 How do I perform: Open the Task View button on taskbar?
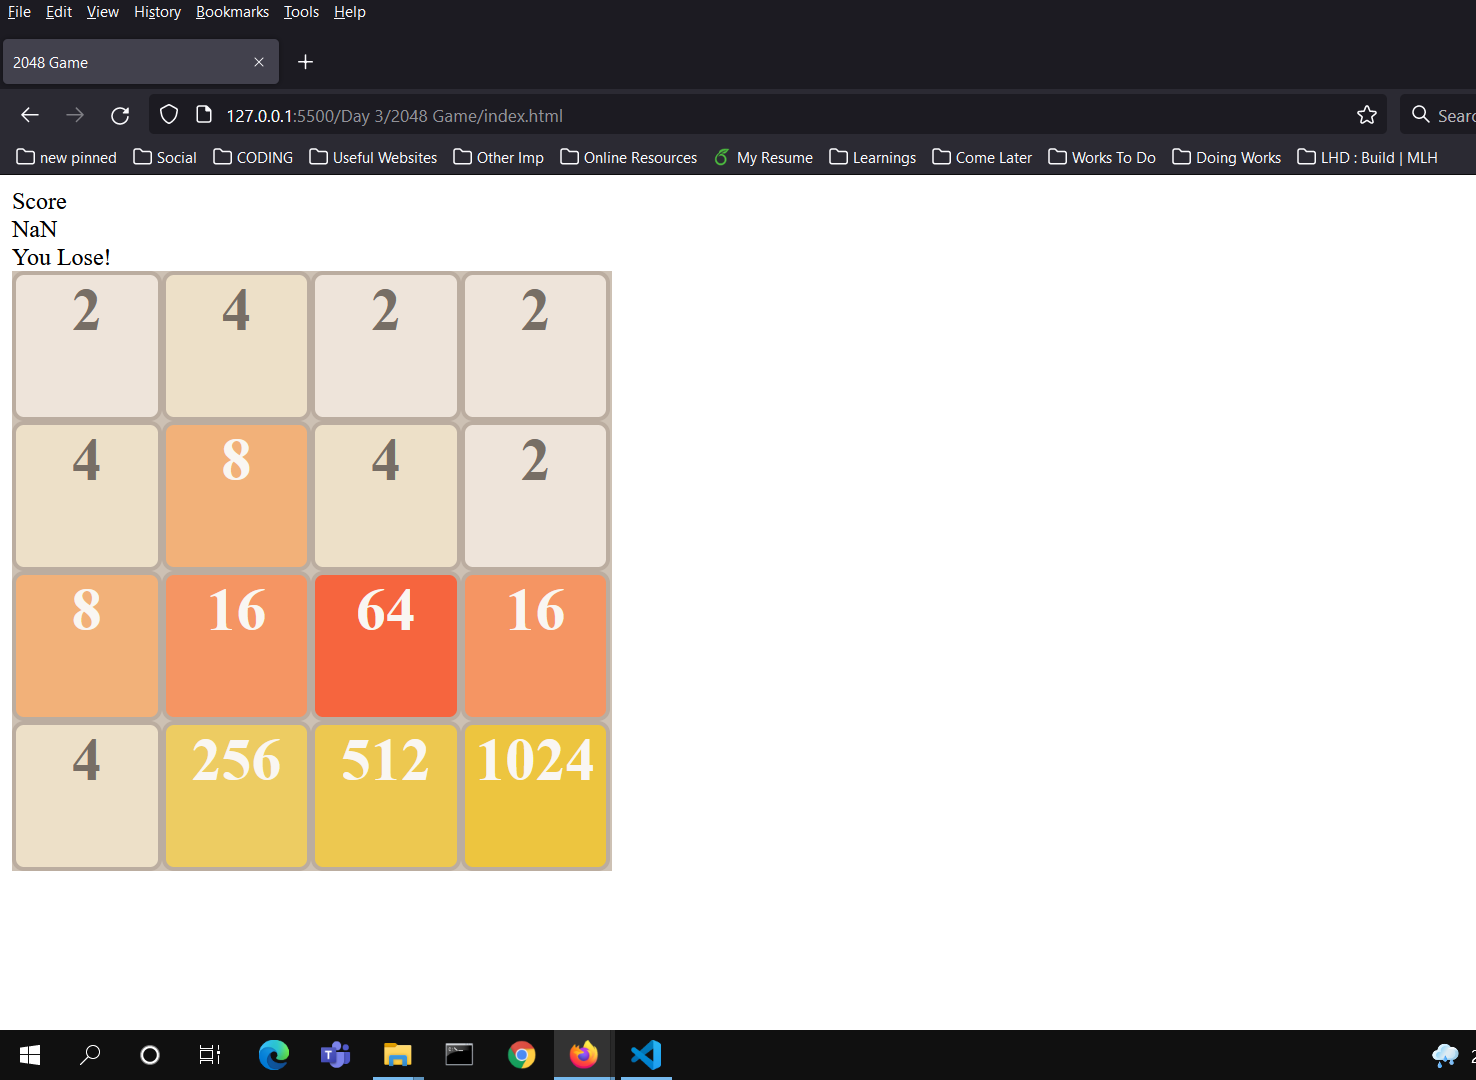pyautogui.click(x=208, y=1054)
